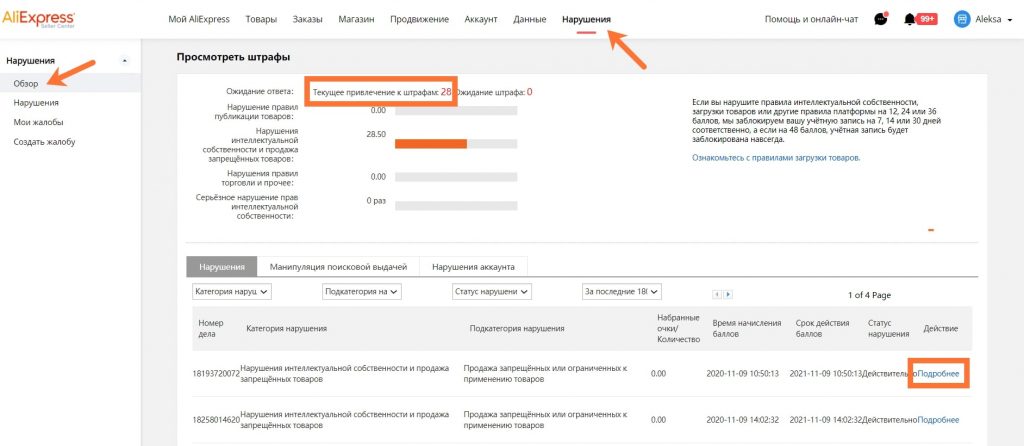The height and width of the screenshot is (446, 1024).
Task: Click the Просмотреть штрафы heading
Action: [x=233, y=57]
